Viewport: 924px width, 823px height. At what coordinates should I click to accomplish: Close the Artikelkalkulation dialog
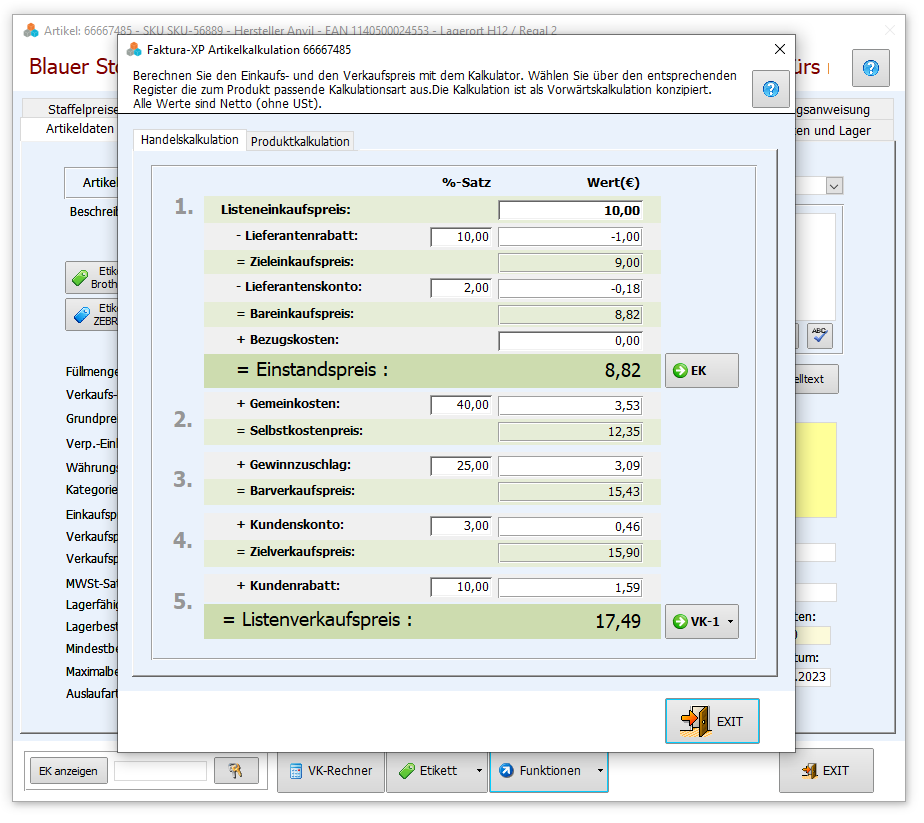(x=780, y=49)
